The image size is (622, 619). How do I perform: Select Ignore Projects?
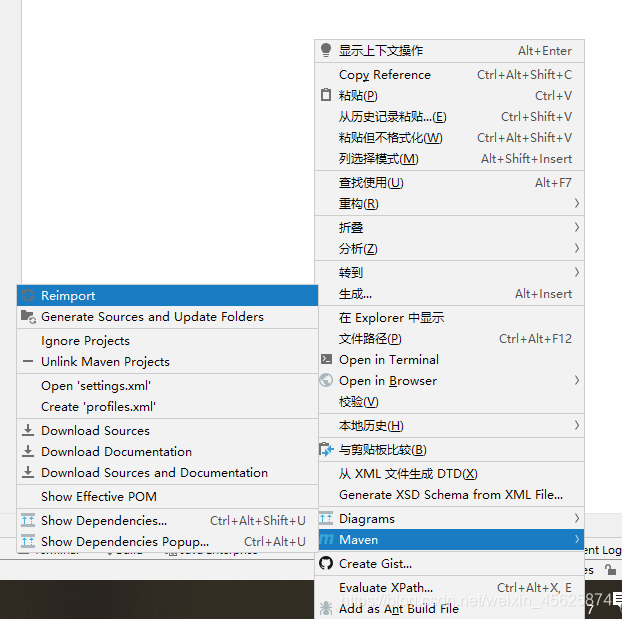pyautogui.click(x=167, y=340)
